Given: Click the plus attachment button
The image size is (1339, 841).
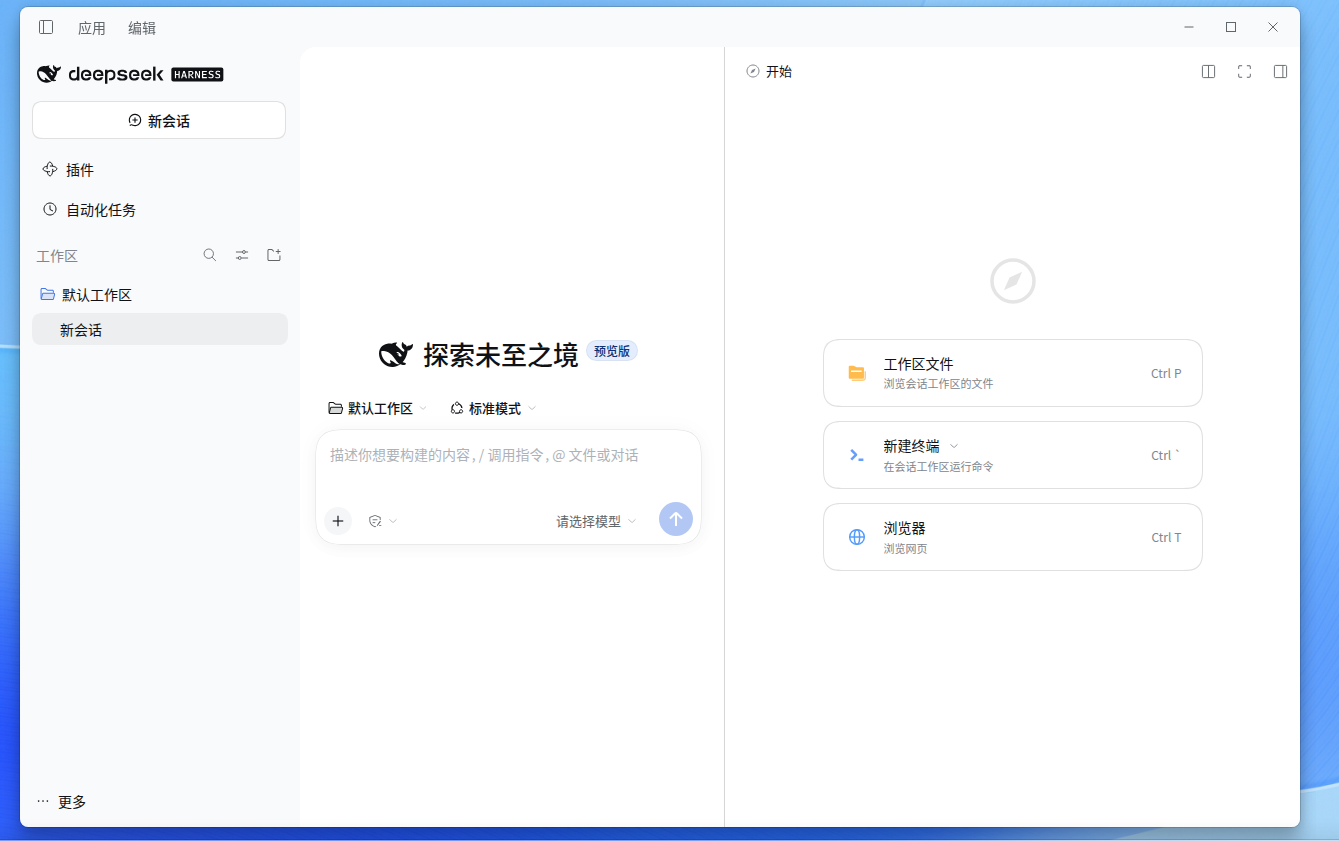Looking at the screenshot, I should pyautogui.click(x=338, y=521).
